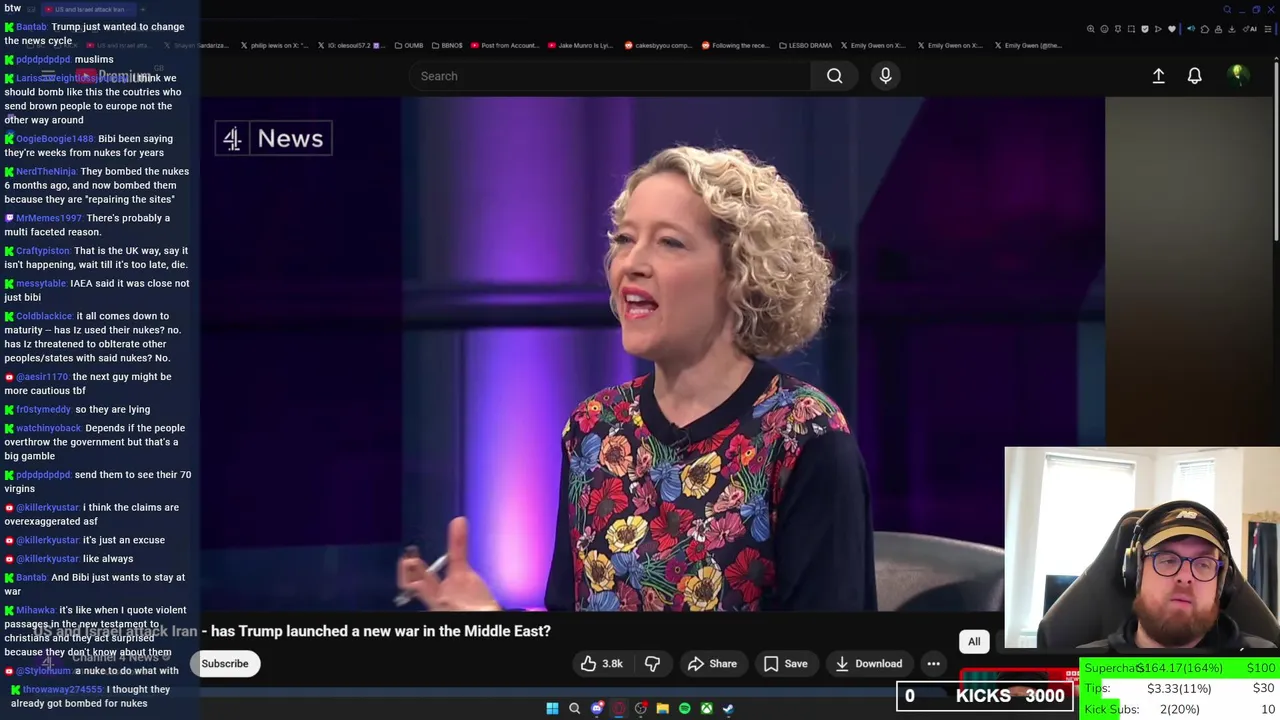Viewport: 1280px width, 720px height.
Task: Click chat username throwaway274555
Action: coord(62,690)
